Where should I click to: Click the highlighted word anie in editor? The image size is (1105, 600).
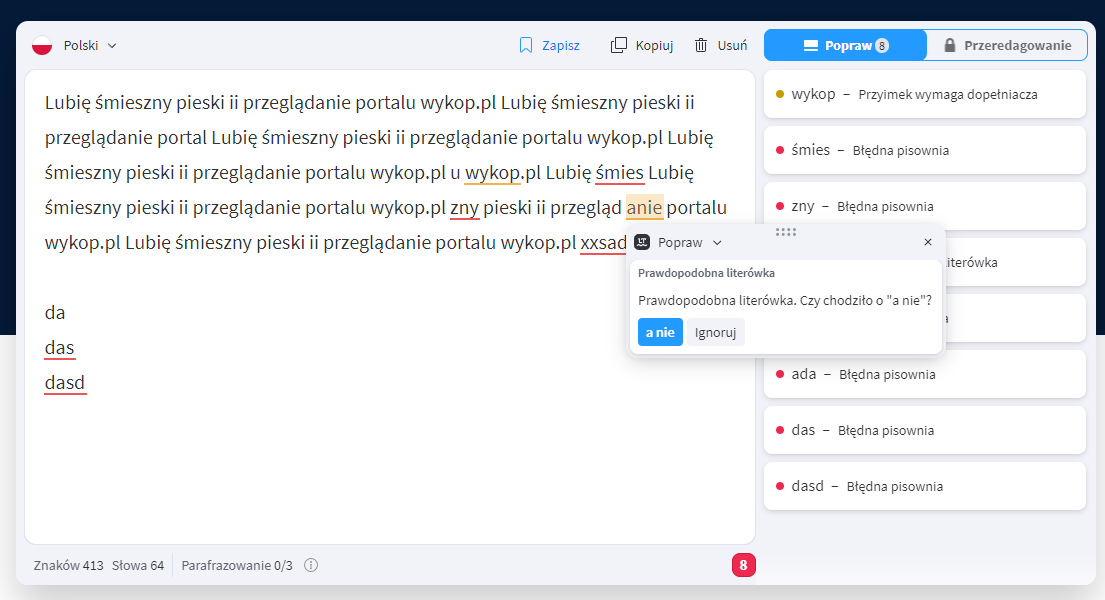pos(644,207)
